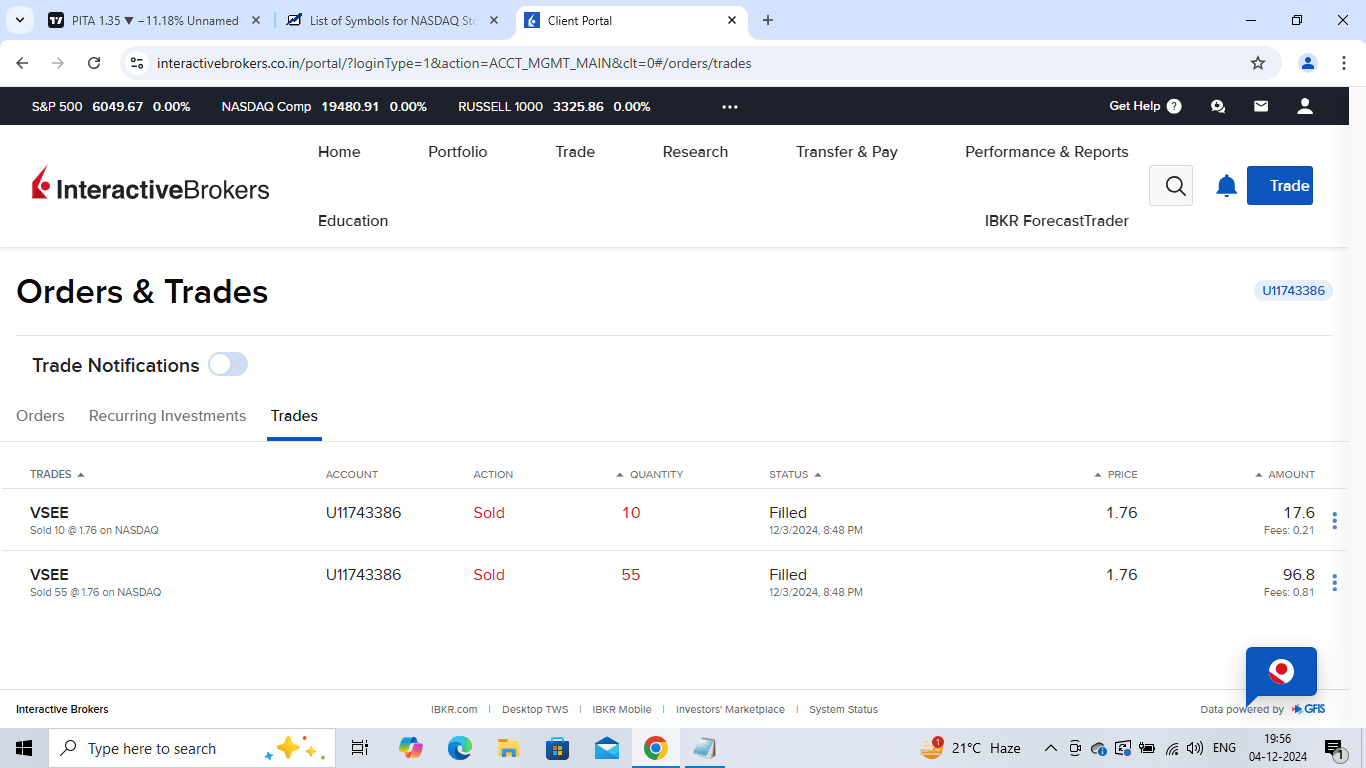Viewport: 1366px width, 768px height.
Task: Open the Portfolio menu
Action: click(x=458, y=152)
